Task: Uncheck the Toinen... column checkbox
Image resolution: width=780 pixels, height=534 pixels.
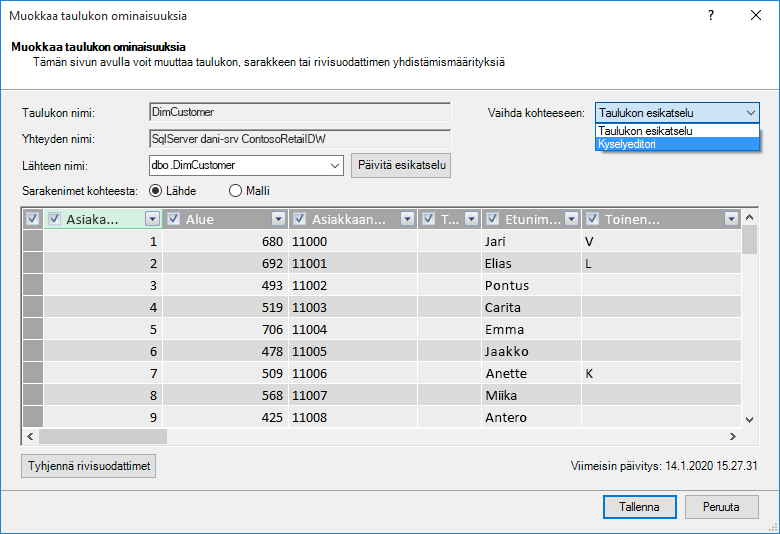Action: click(x=592, y=218)
